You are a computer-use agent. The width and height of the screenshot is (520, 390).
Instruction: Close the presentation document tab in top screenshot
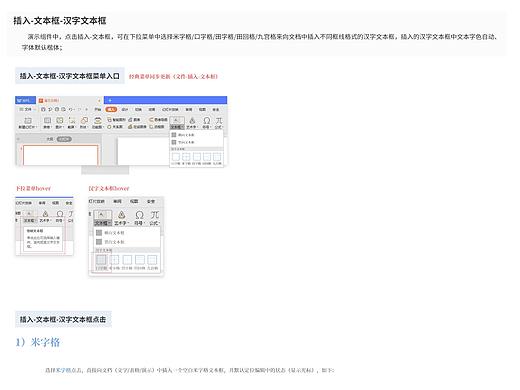click(99, 100)
